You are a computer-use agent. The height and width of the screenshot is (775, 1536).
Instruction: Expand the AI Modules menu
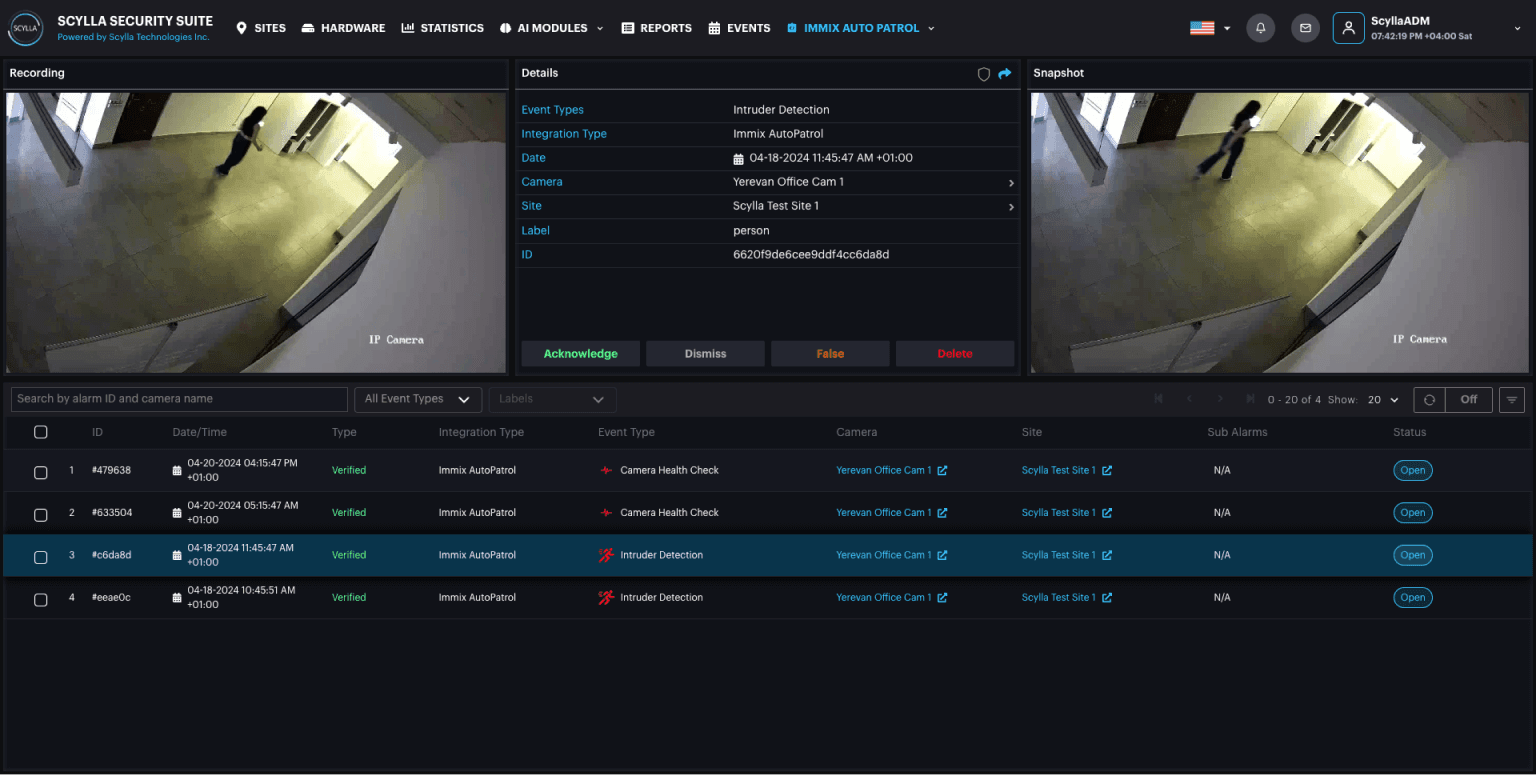point(552,28)
